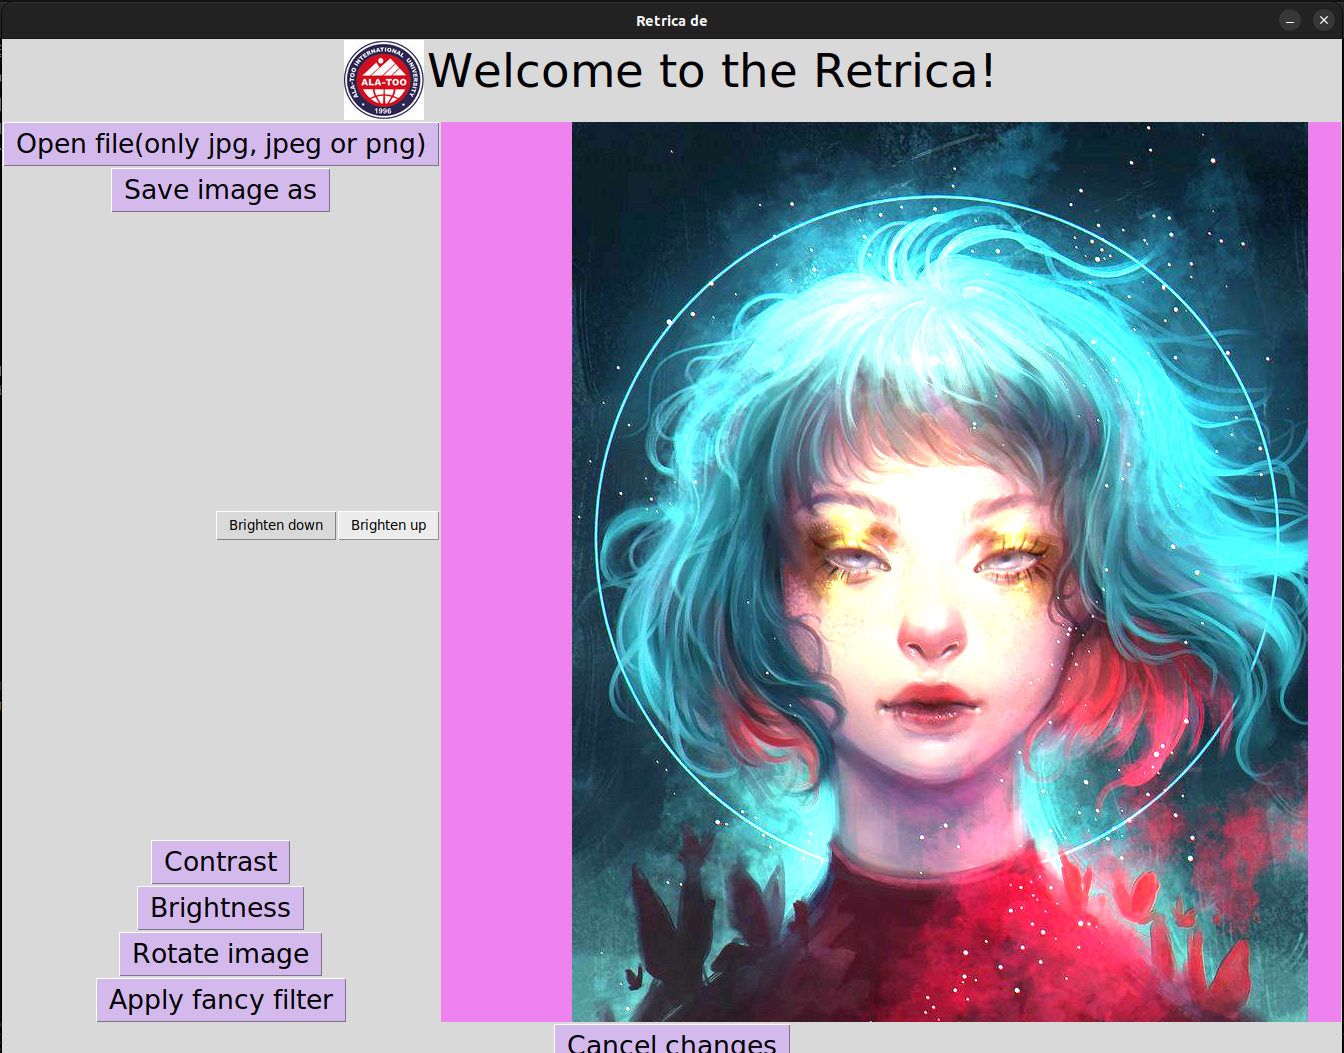Image resolution: width=1344 pixels, height=1053 pixels.
Task: Brighten the photo using Brighten up
Action: tap(388, 525)
